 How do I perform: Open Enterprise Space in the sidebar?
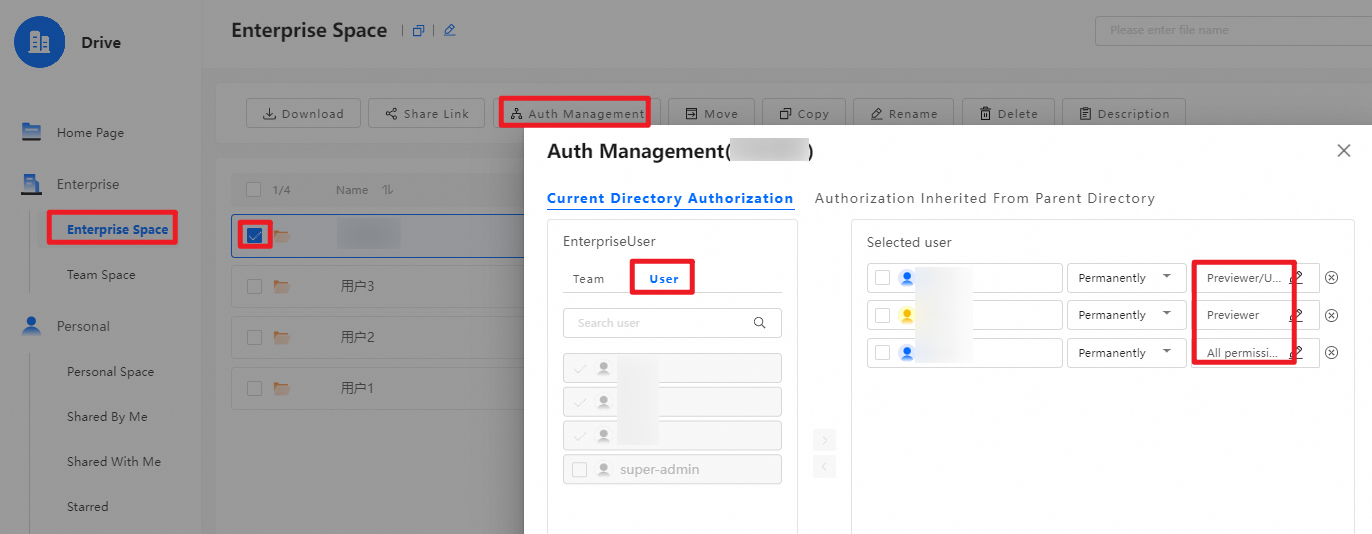tap(117, 230)
